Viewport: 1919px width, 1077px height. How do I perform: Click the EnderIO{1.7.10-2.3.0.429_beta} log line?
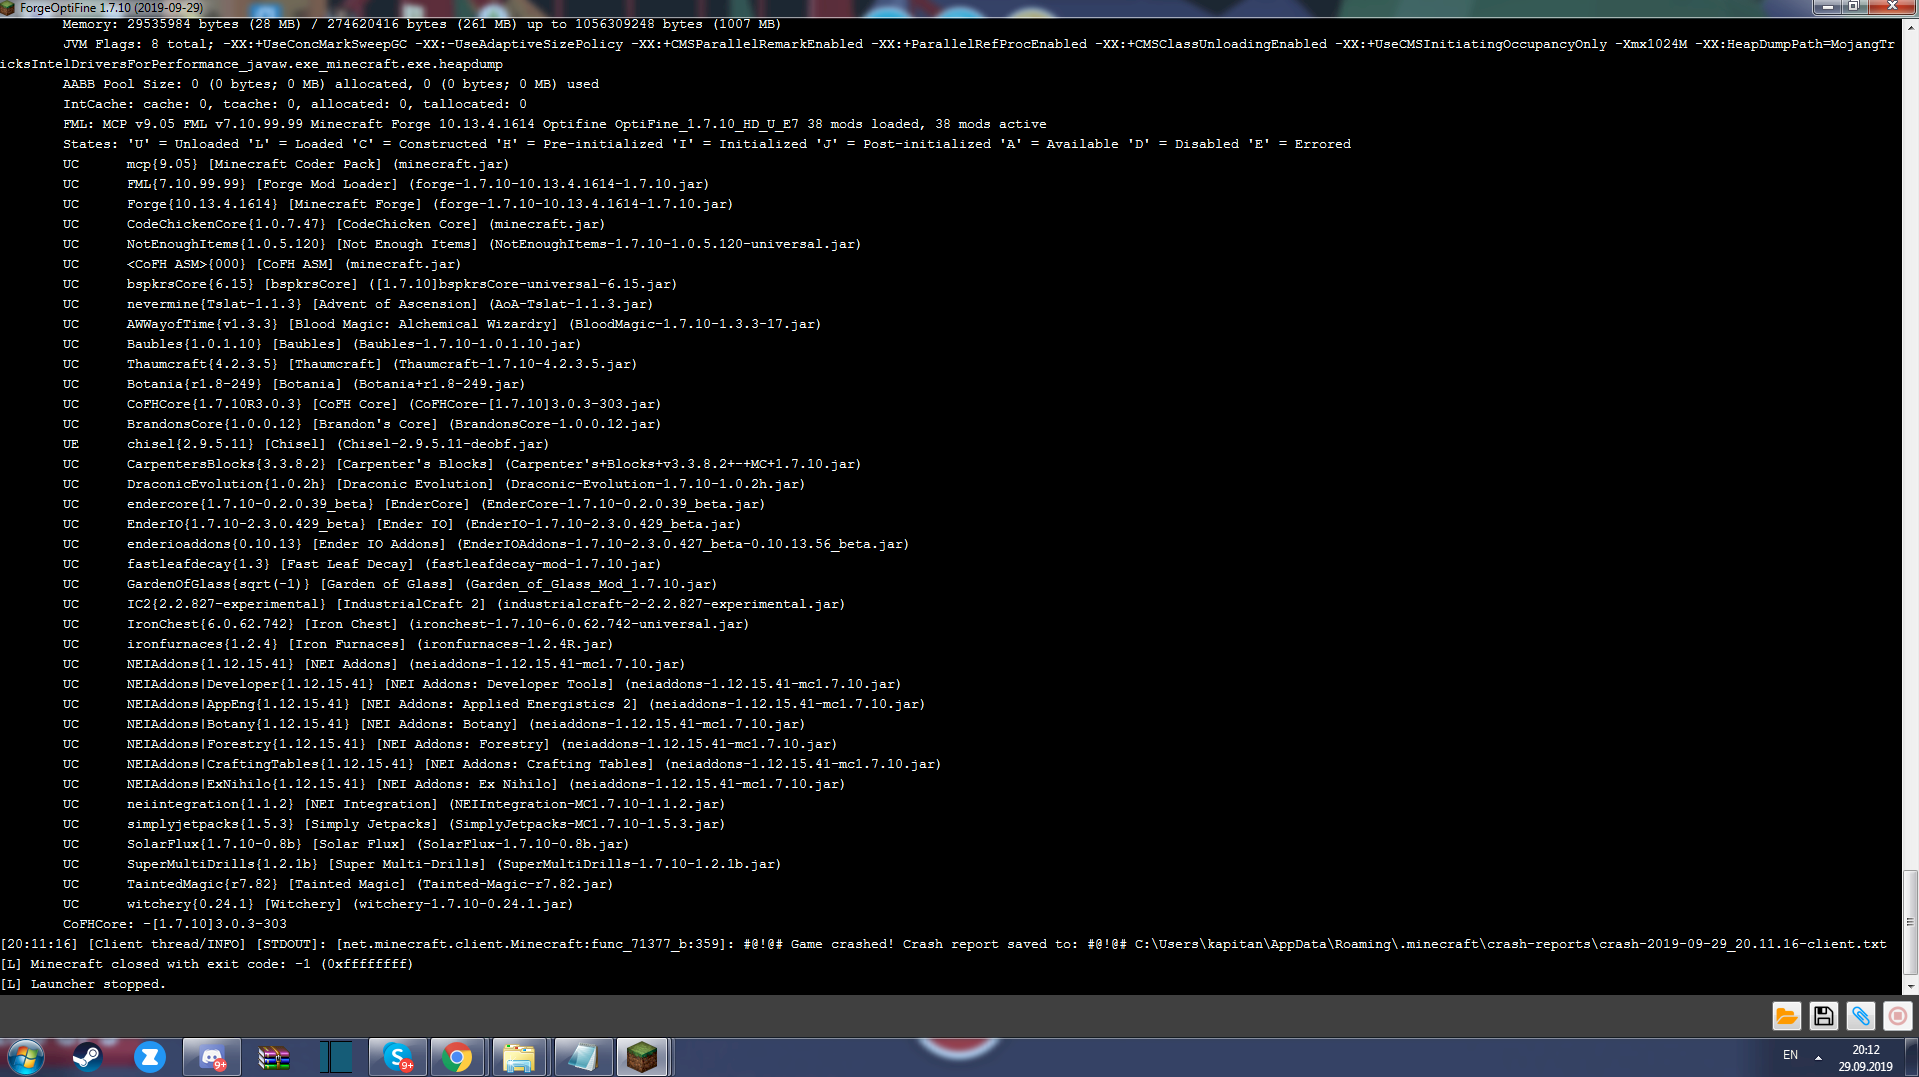[x=402, y=524]
